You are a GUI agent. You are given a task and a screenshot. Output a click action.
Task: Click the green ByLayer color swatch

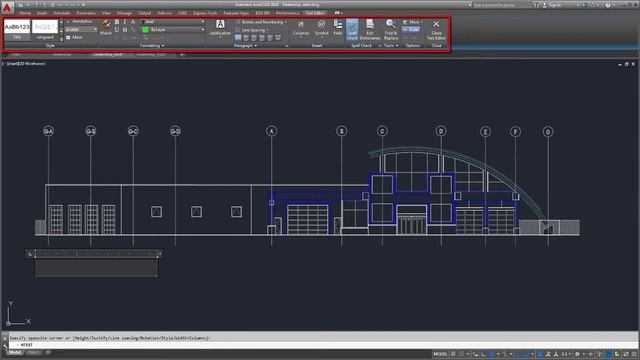[x=145, y=30]
